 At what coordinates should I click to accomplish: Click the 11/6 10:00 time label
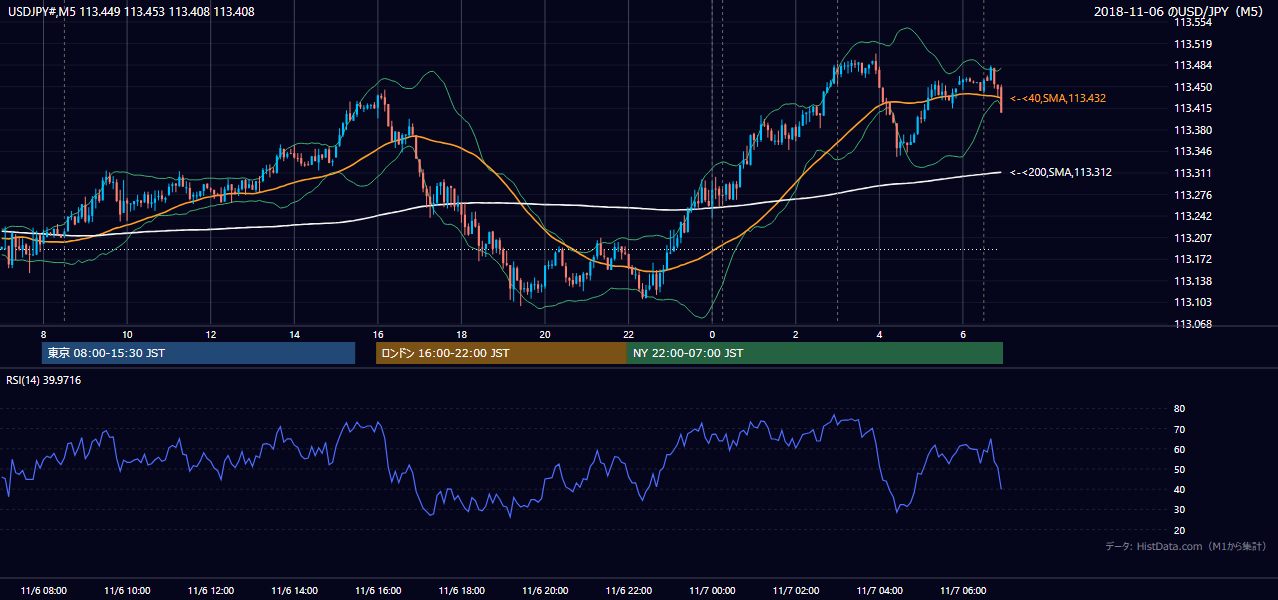point(127,591)
